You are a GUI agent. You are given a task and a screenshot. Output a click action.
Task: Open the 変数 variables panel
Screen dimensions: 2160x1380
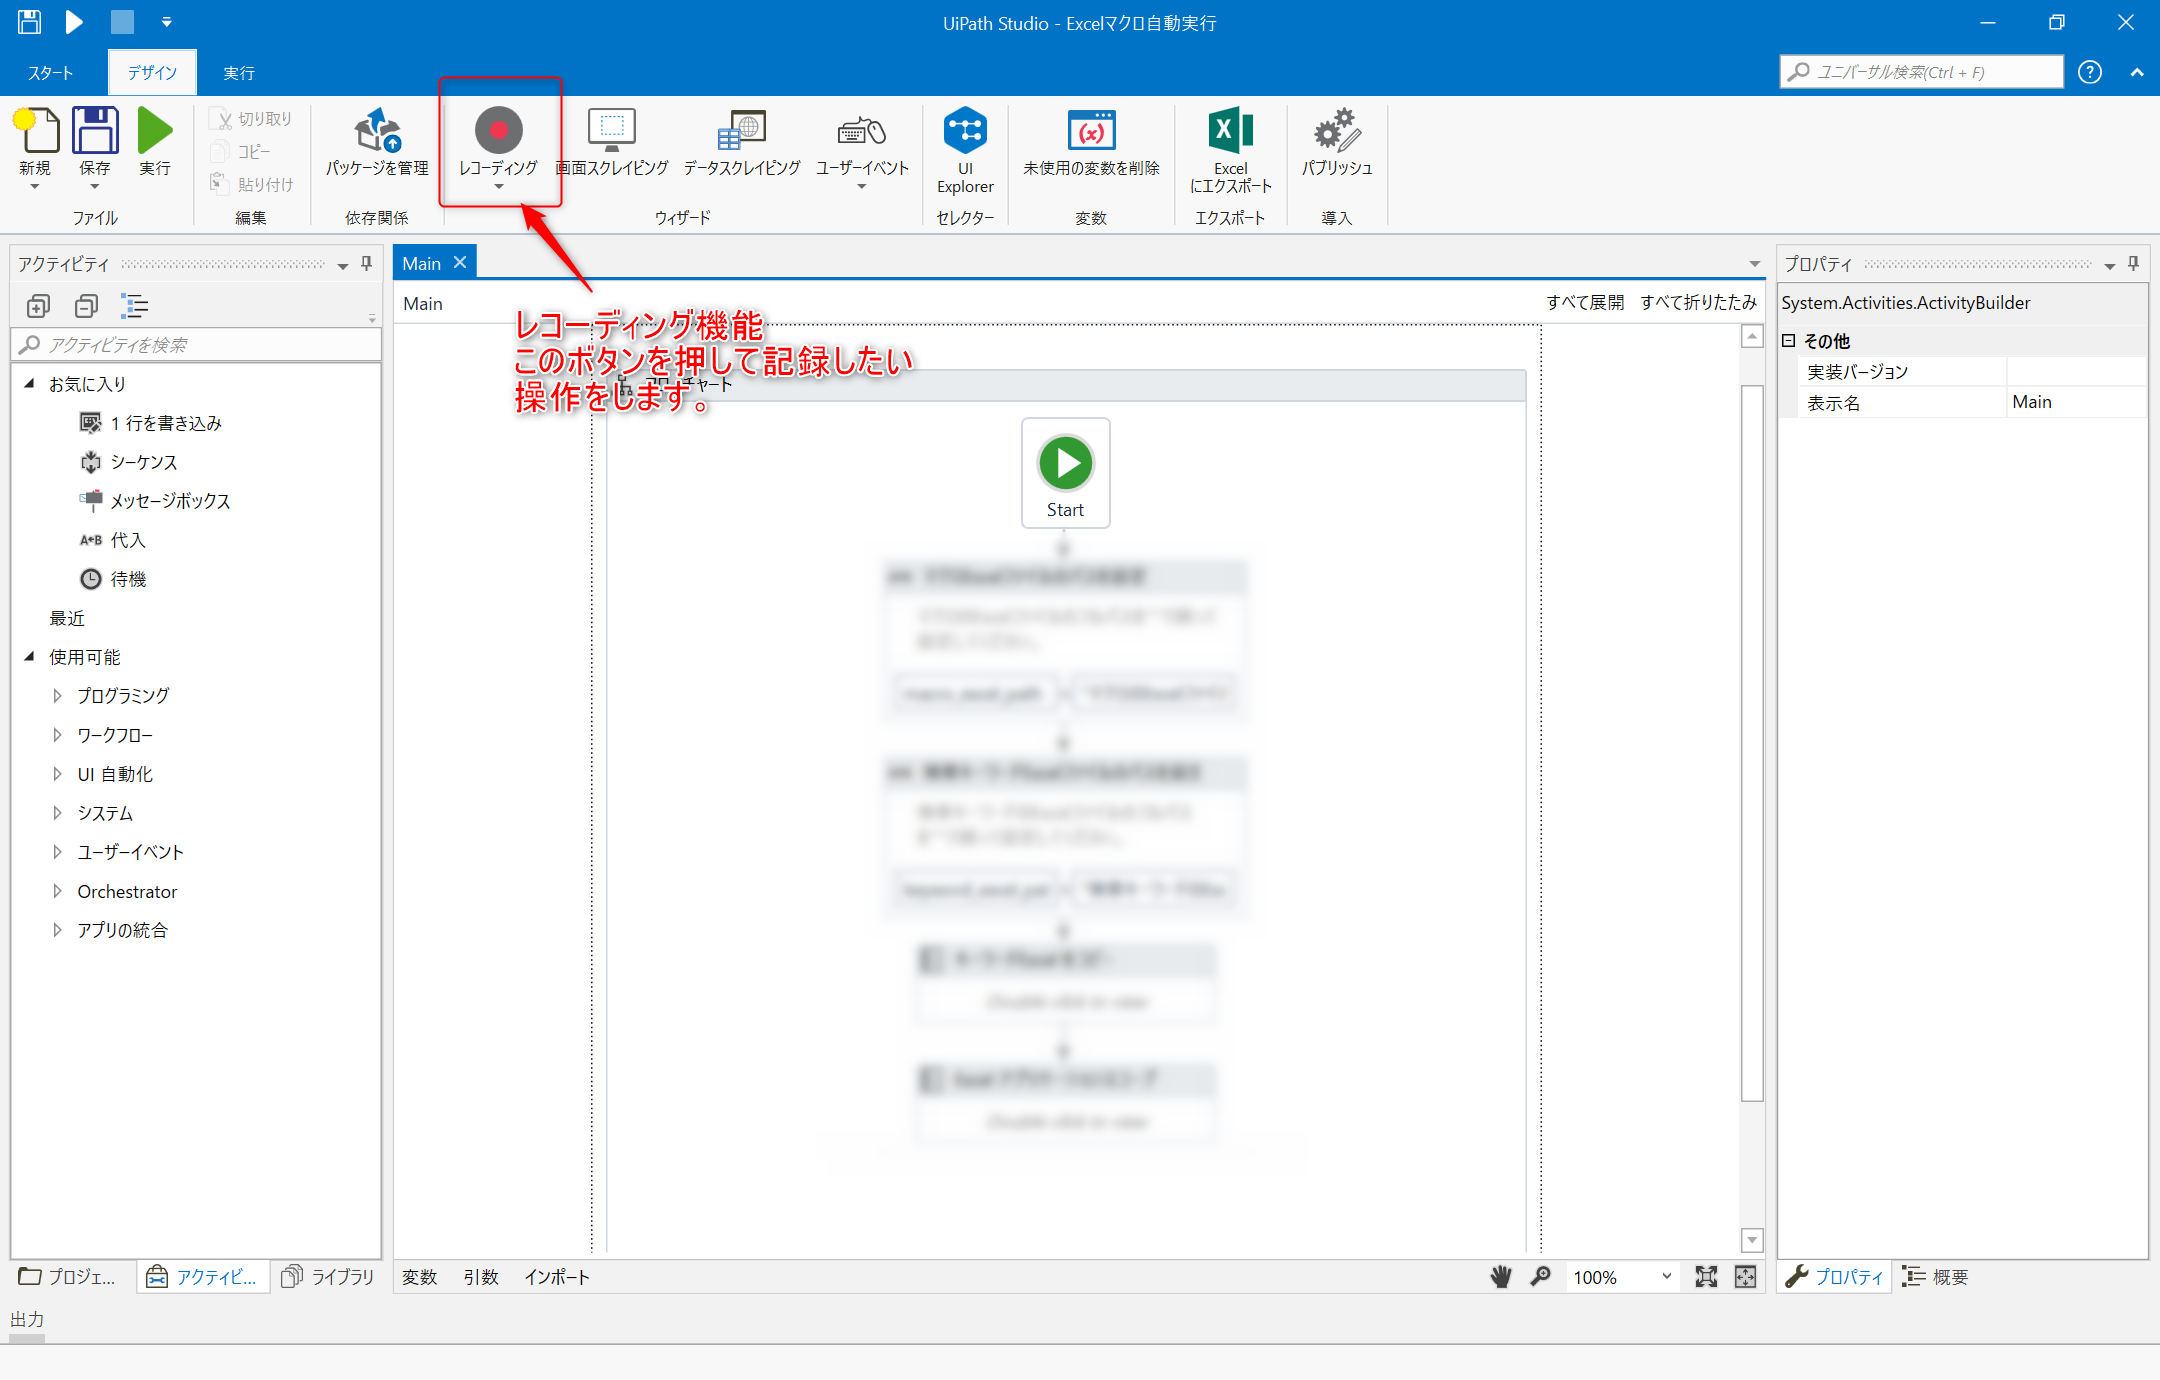(x=420, y=1277)
